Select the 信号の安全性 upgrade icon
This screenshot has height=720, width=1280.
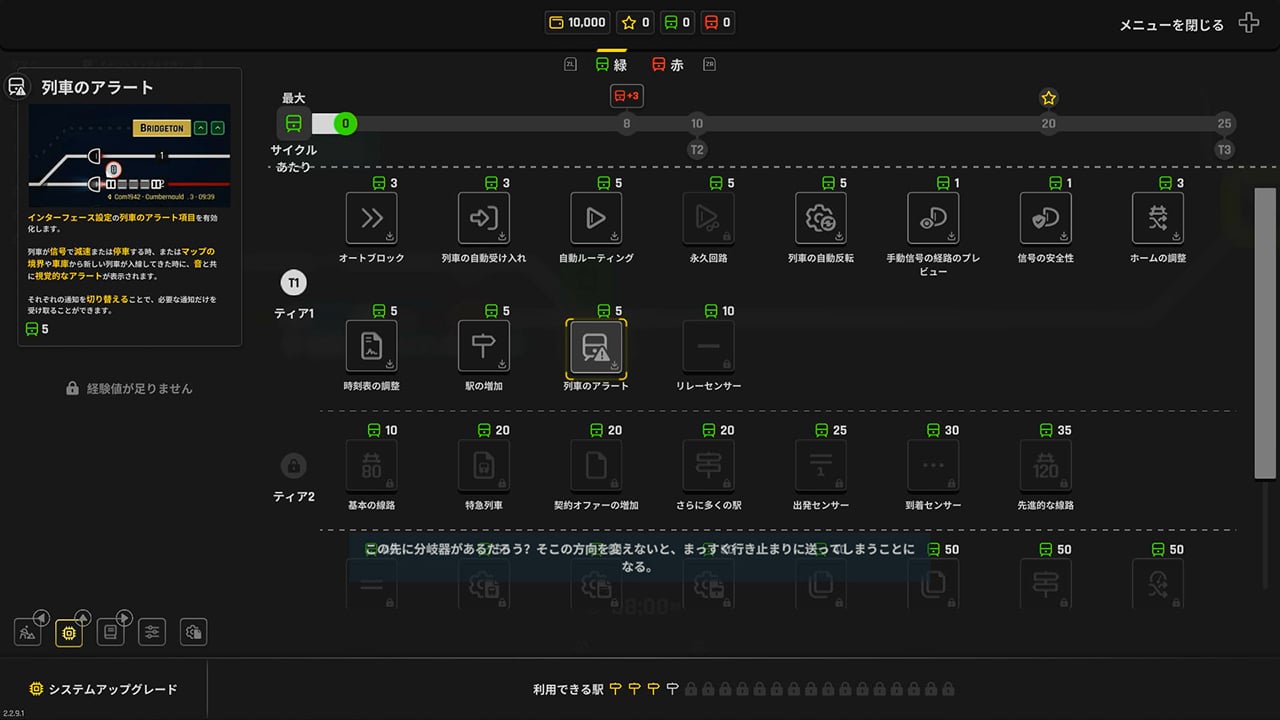coord(1045,218)
